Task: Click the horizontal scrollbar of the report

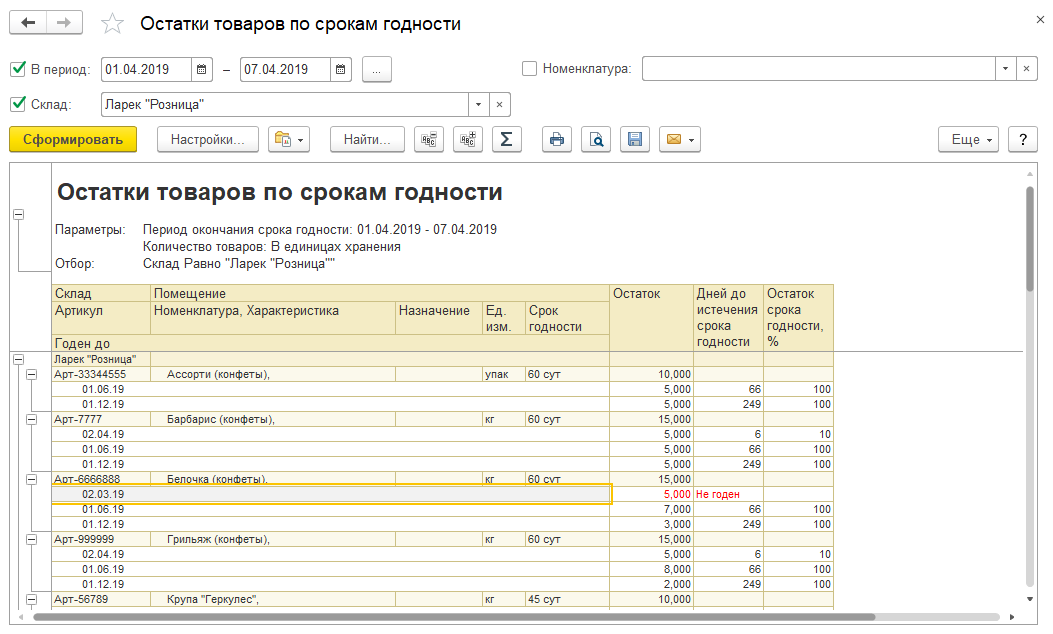Action: coord(450,617)
